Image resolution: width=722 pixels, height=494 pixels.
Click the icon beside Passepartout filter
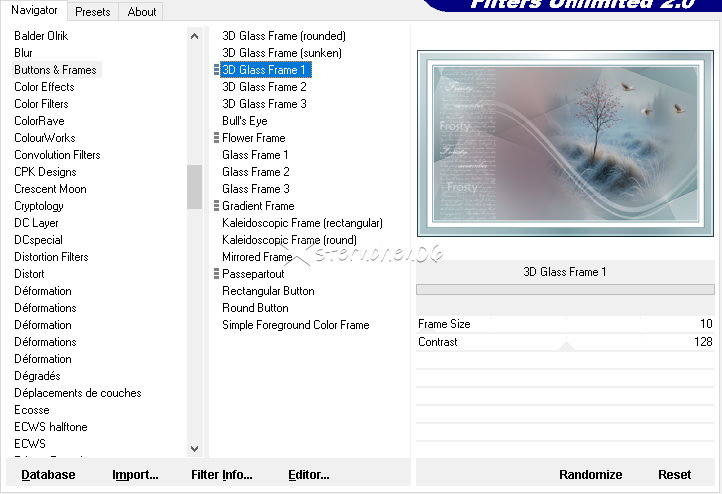[217, 274]
